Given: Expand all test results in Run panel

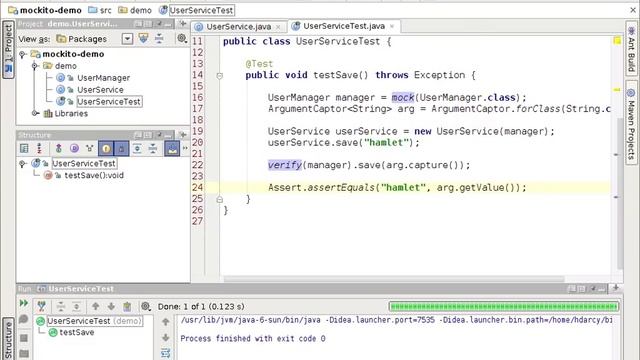Looking at the screenshot, I should pos(76,306).
